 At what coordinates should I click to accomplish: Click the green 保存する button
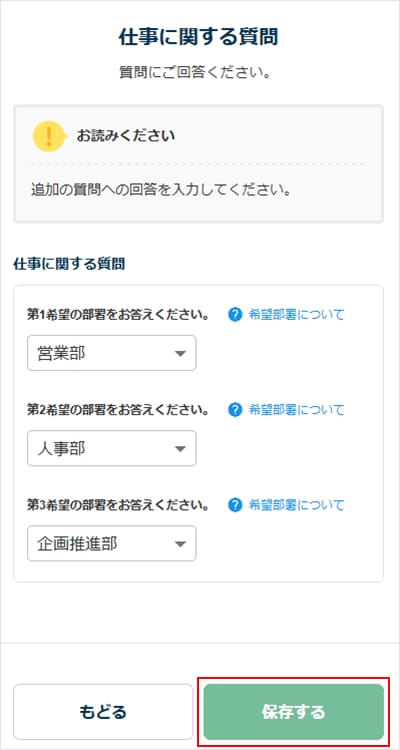[294, 712]
